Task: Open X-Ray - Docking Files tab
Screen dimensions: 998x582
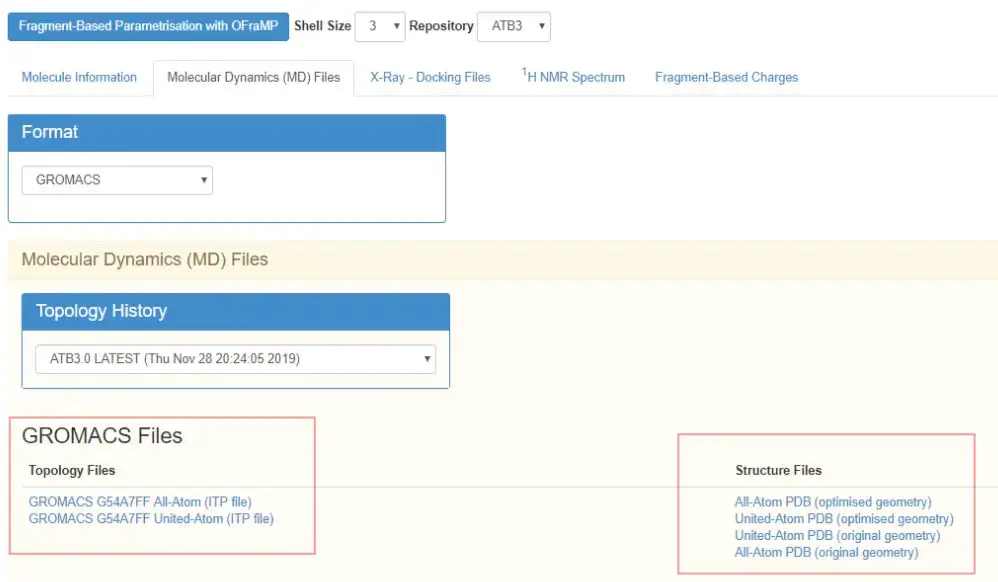Action: point(430,78)
